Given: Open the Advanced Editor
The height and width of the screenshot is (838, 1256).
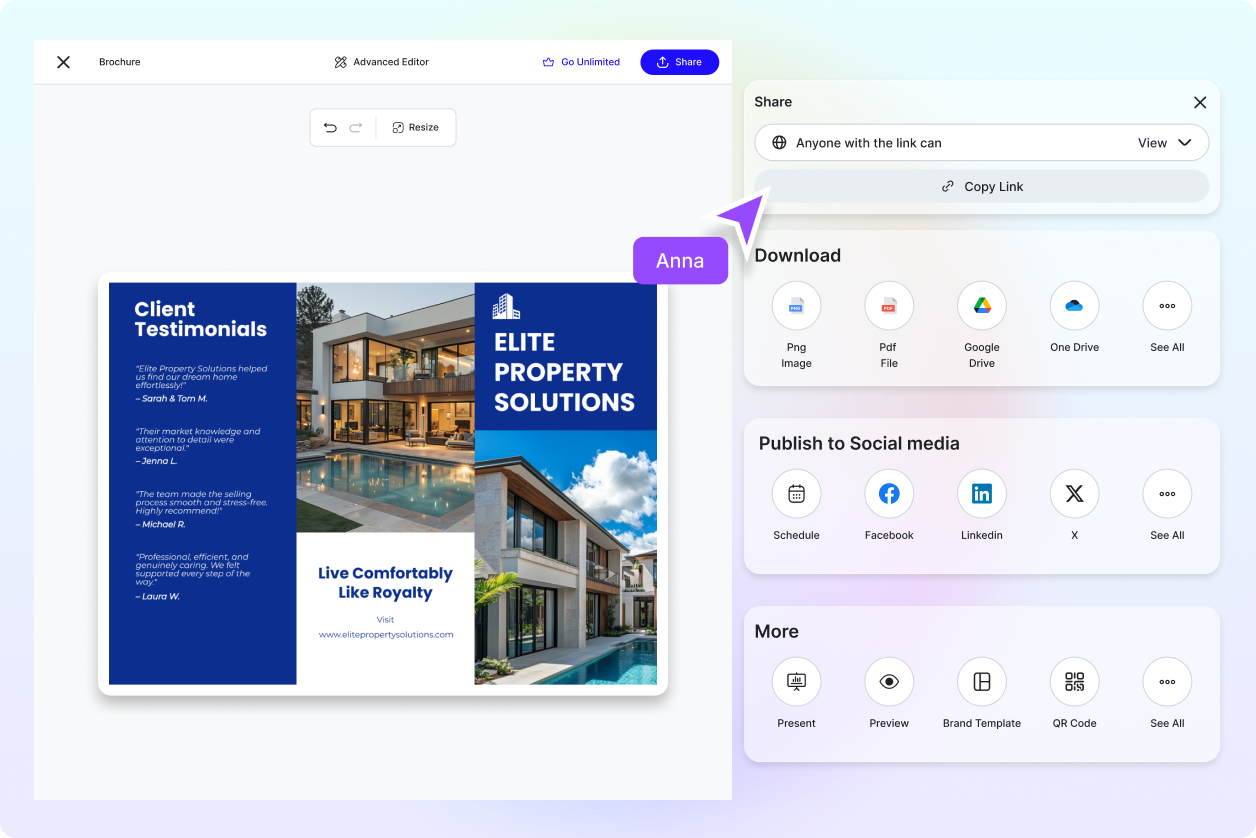Looking at the screenshot, I should pos(382,62).
